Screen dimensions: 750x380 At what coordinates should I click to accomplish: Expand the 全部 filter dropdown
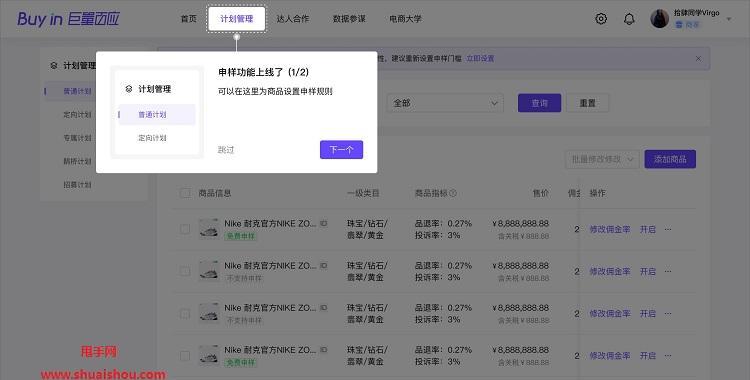pos(445,103)
